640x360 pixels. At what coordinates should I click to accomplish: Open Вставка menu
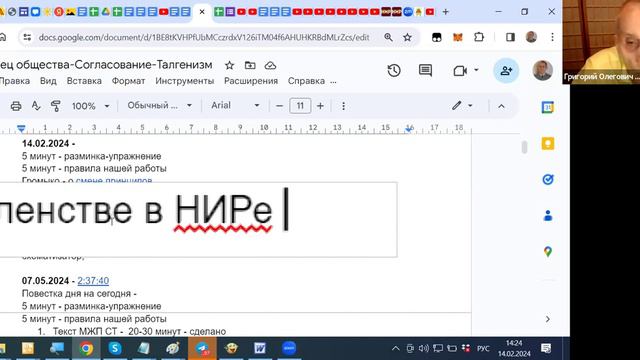[84, 81]
